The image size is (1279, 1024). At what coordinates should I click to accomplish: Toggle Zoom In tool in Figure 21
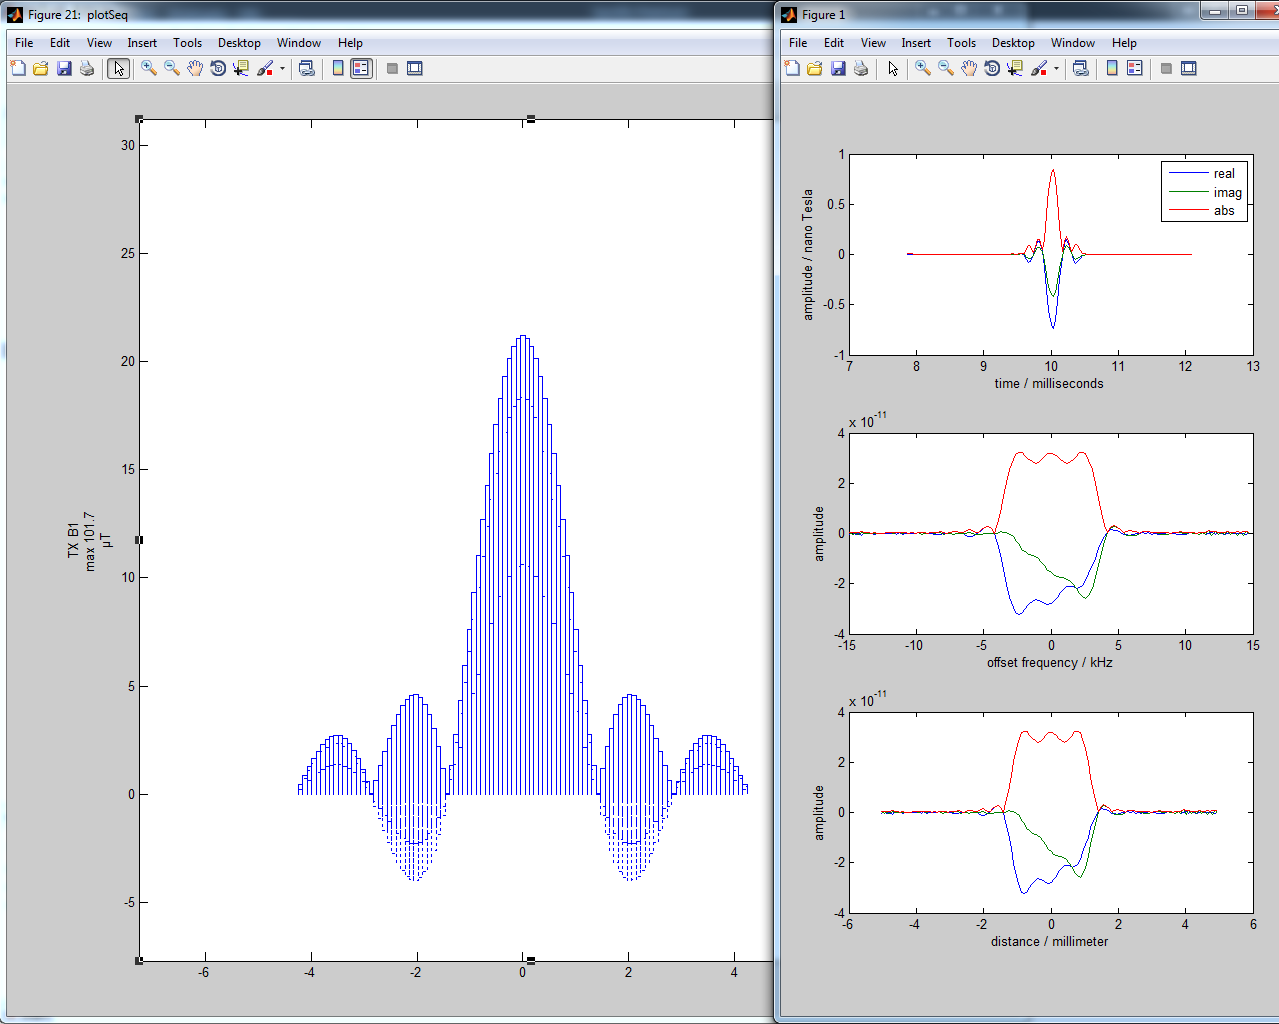pos(149,68)
